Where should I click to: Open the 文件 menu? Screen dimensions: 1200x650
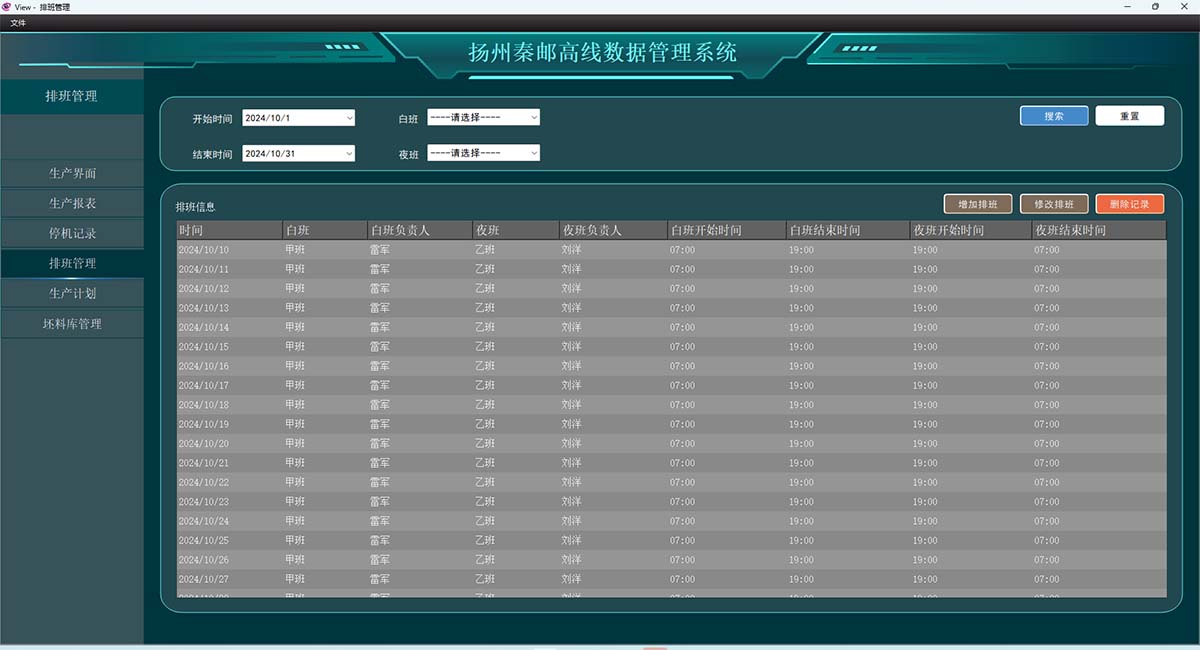18,22
